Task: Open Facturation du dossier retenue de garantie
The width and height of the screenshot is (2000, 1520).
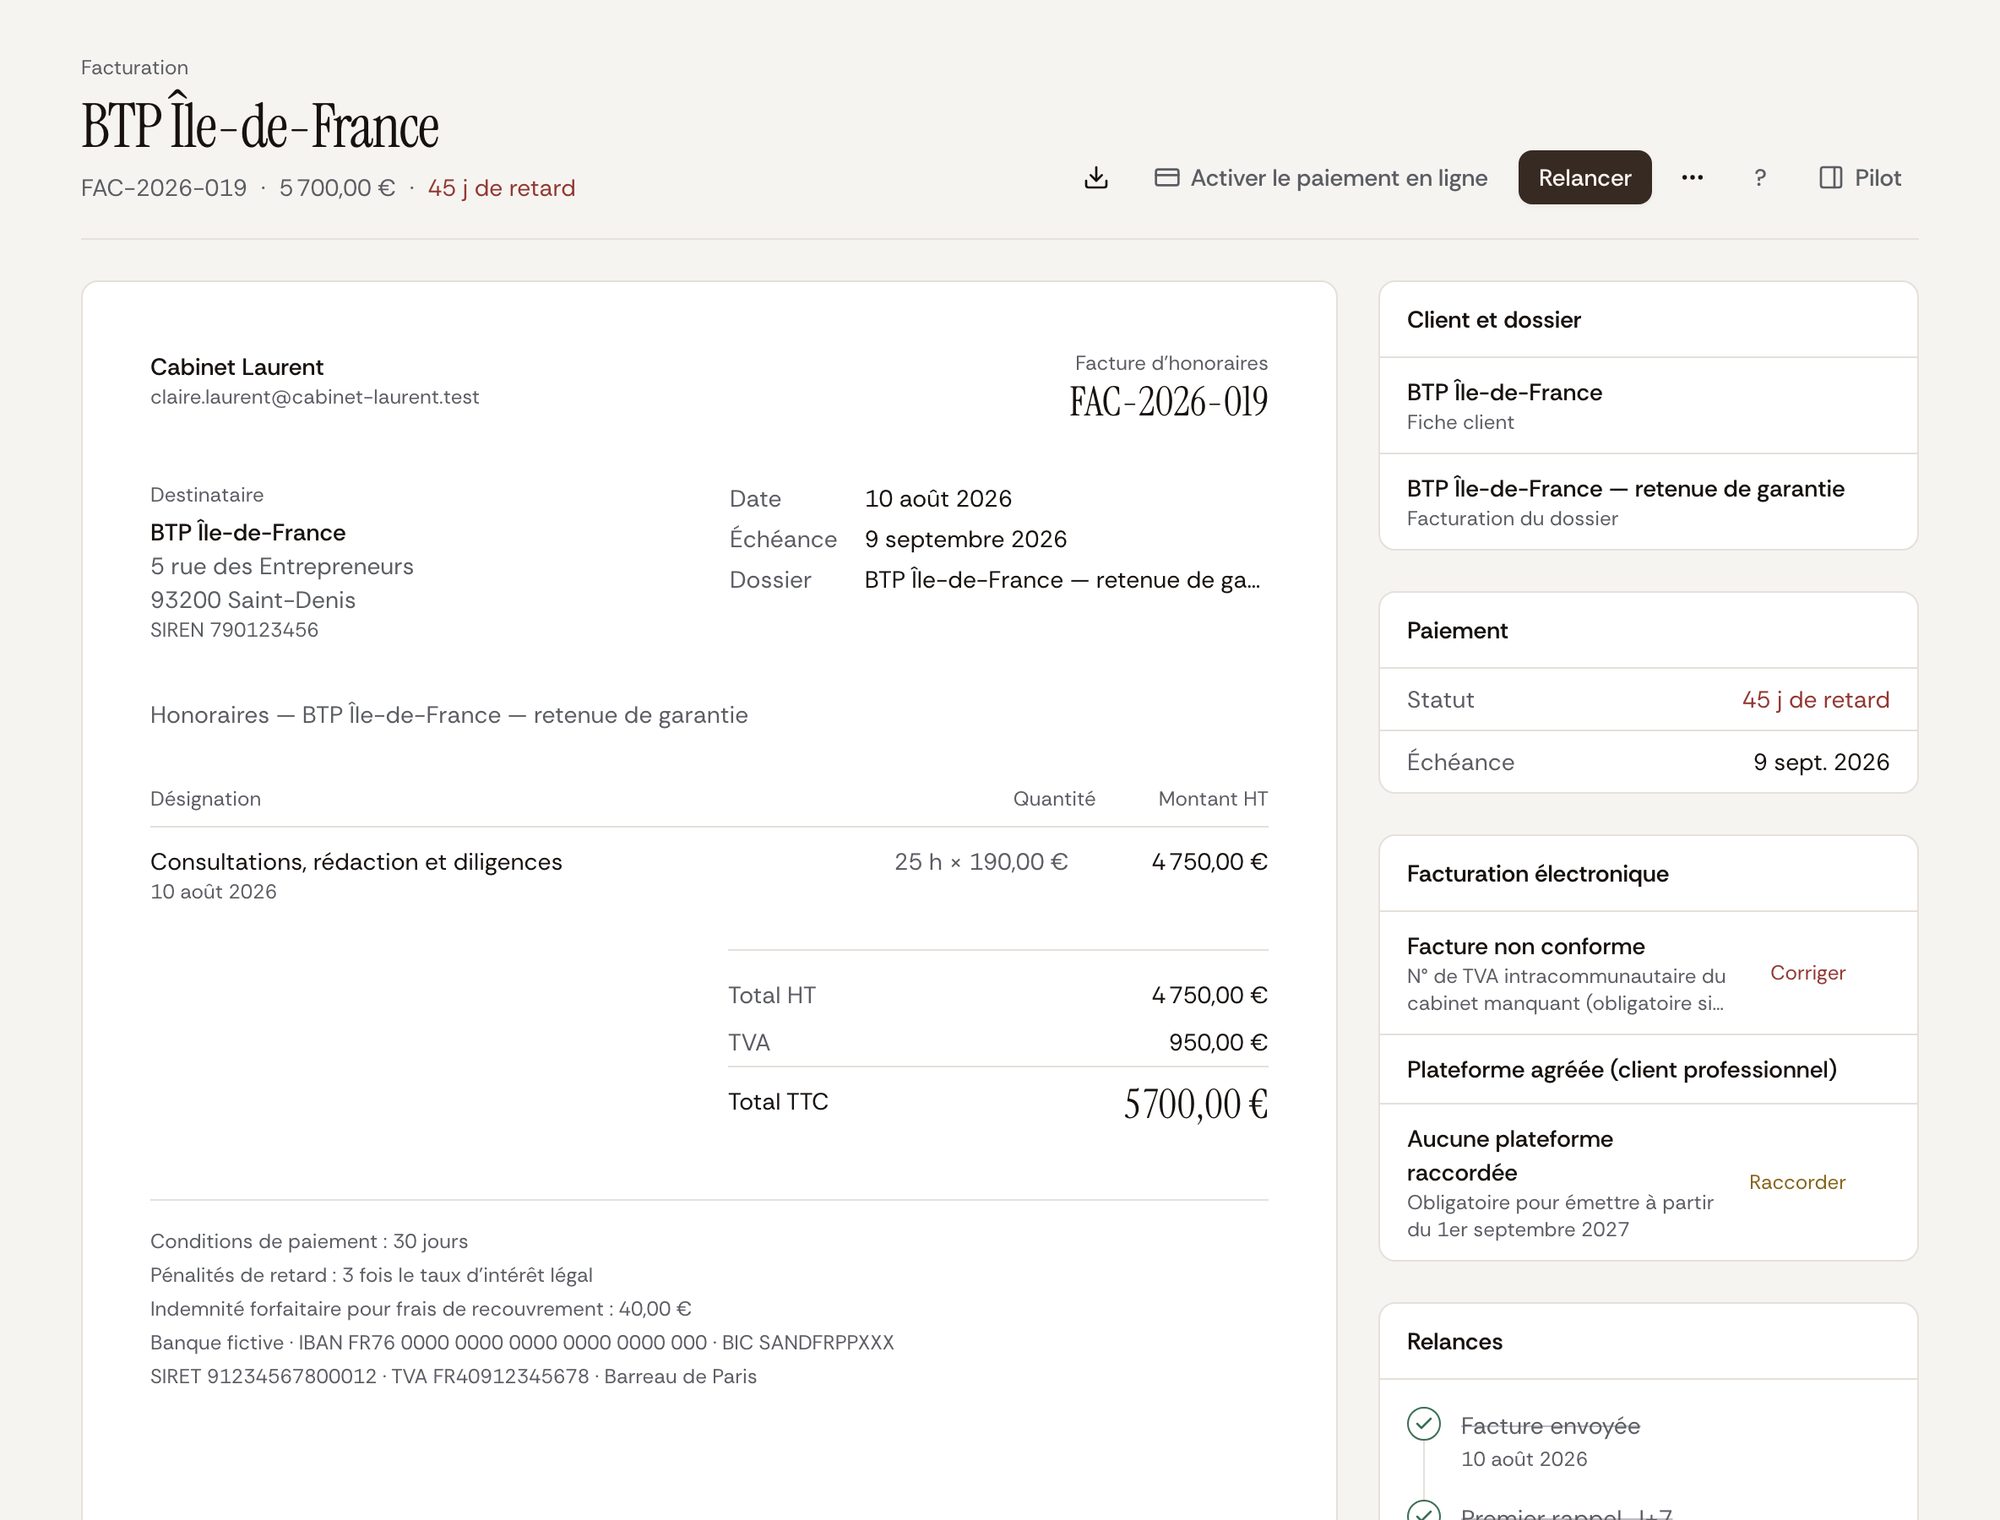Action: 1648,502
